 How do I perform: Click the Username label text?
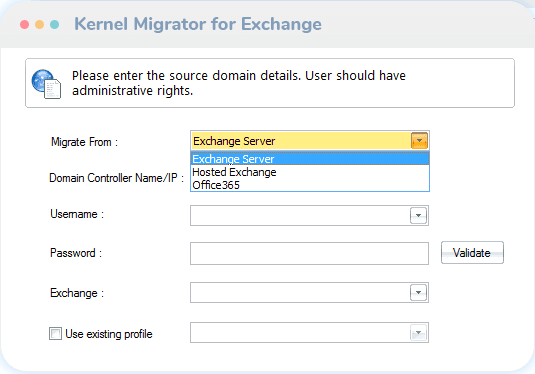click(x=77, y=214)
